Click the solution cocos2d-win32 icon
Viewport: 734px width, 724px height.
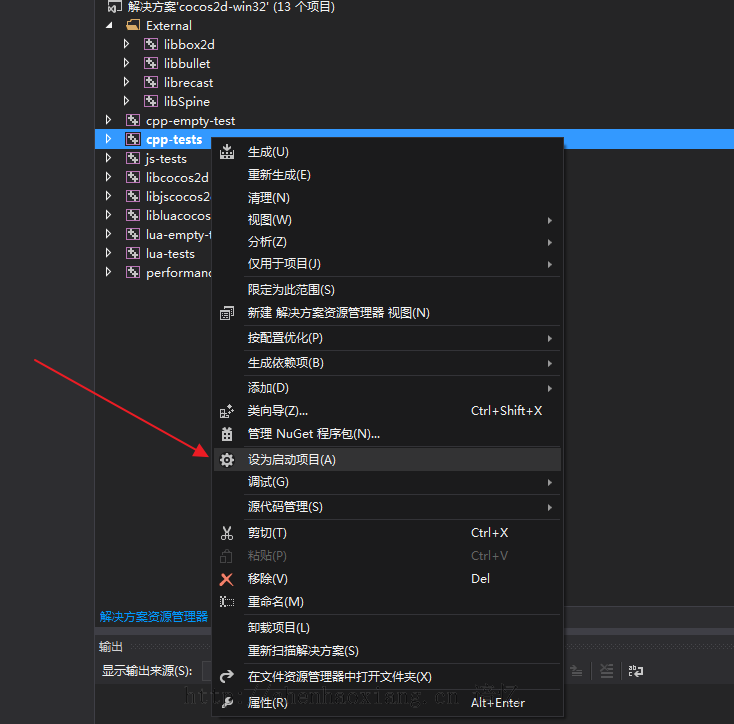coord(115,6)
